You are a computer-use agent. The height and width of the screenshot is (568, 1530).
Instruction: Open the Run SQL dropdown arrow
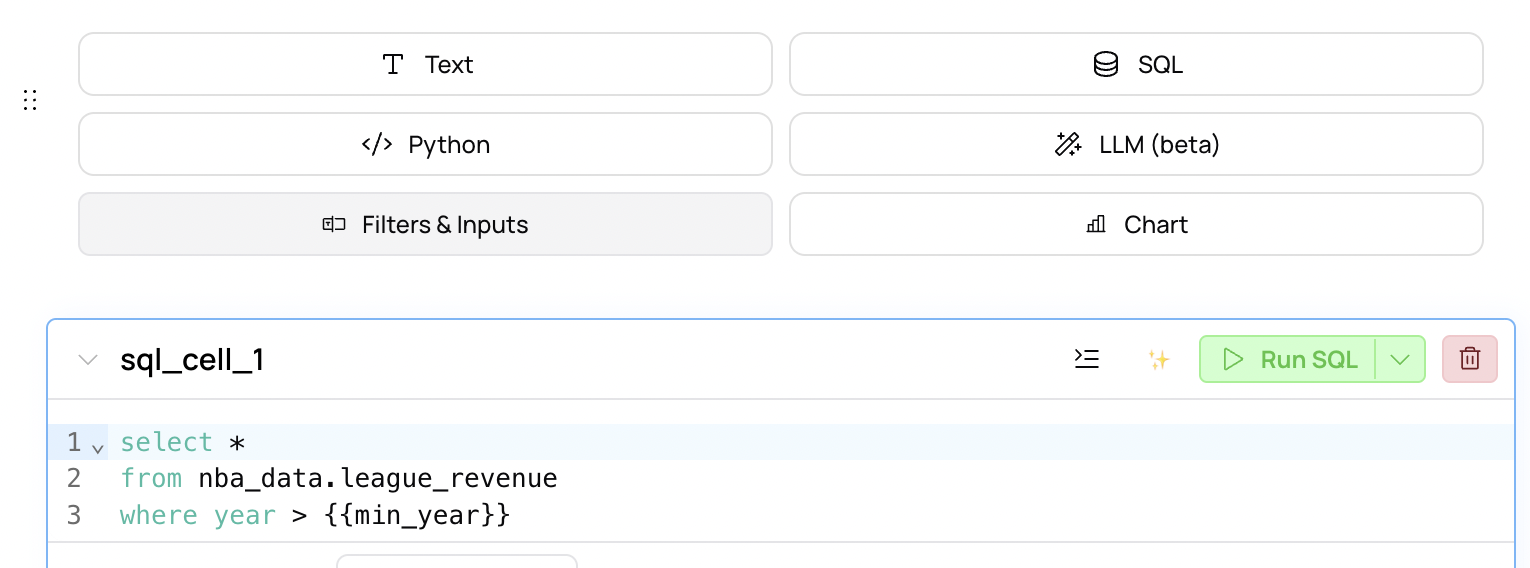coord(1400,359)
